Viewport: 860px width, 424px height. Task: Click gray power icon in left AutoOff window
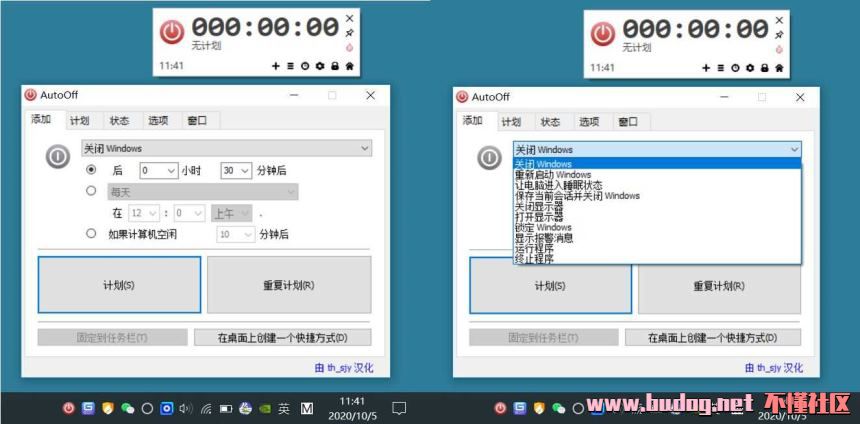click(x=58, y=157)
